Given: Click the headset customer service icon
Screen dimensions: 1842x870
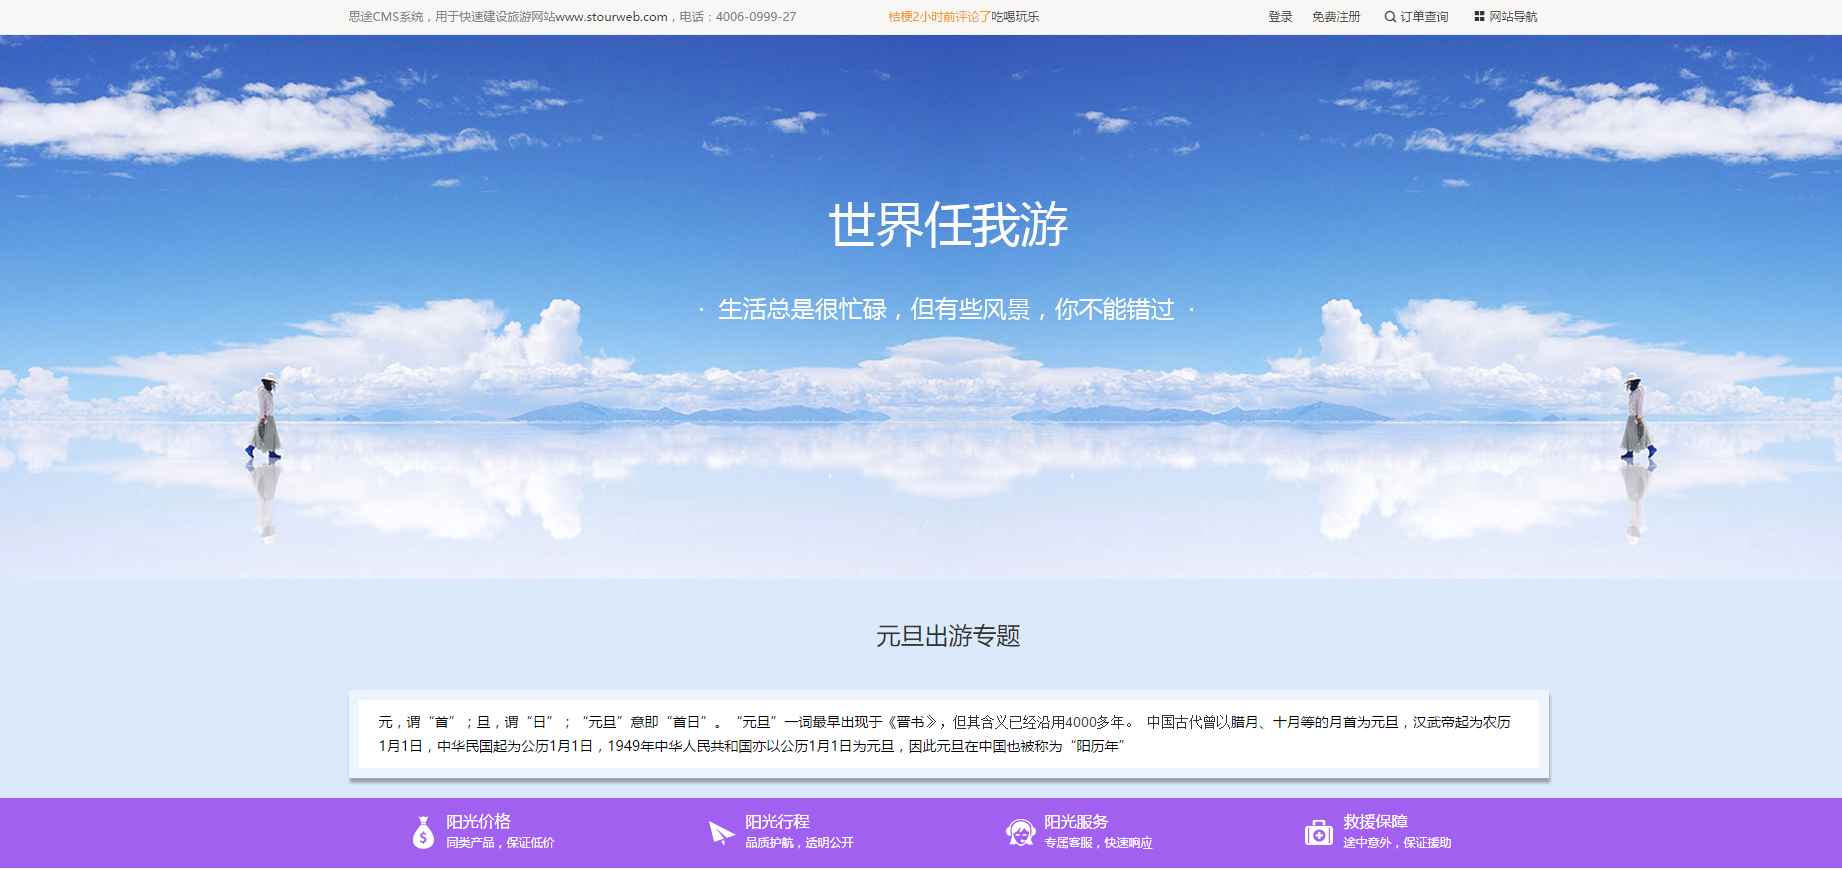Looking at the screenshot, I should click(1020, 832).
